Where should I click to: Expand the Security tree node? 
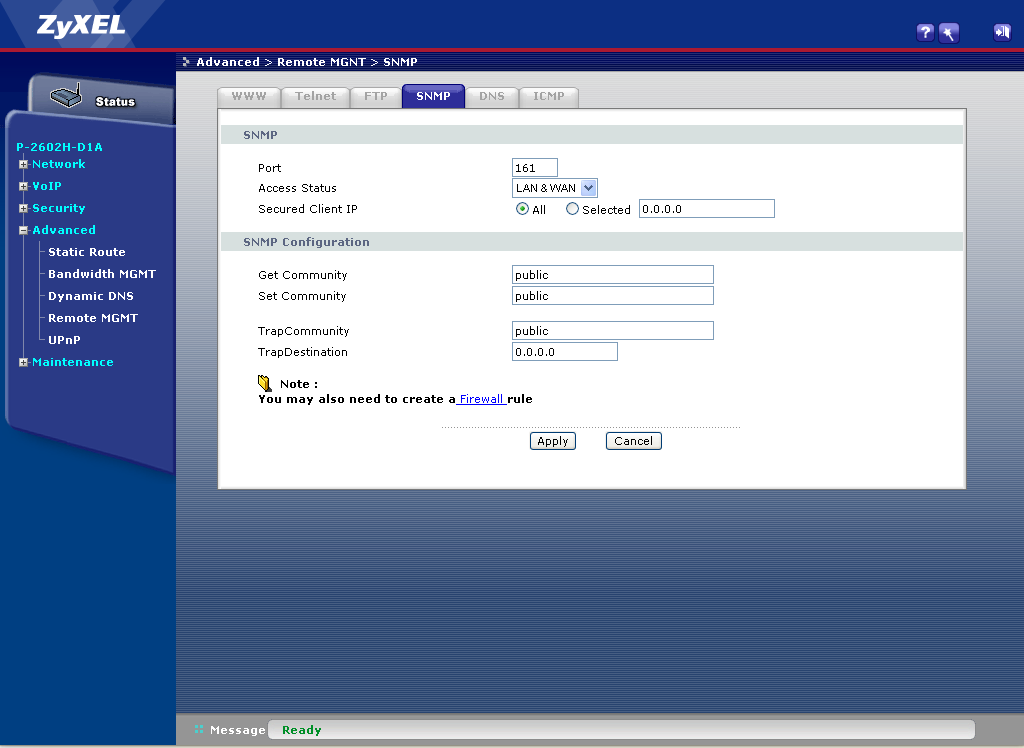pos(24,208)
